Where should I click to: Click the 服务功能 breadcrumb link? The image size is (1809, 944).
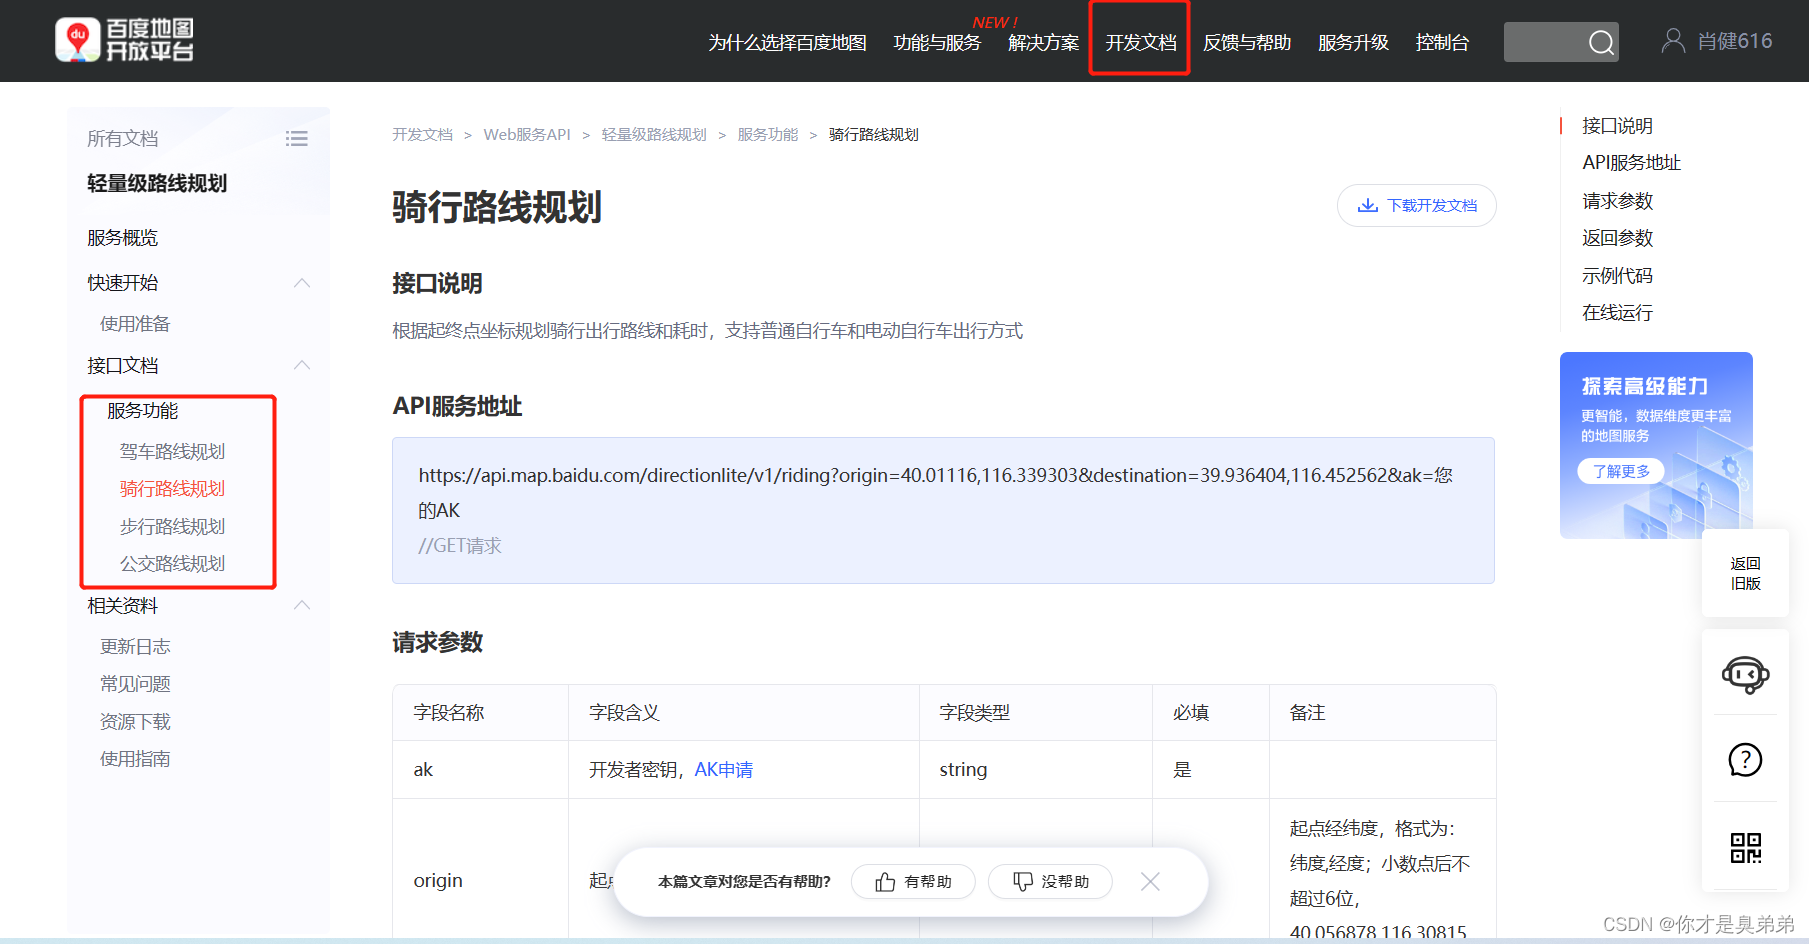(x=767, y=134)
